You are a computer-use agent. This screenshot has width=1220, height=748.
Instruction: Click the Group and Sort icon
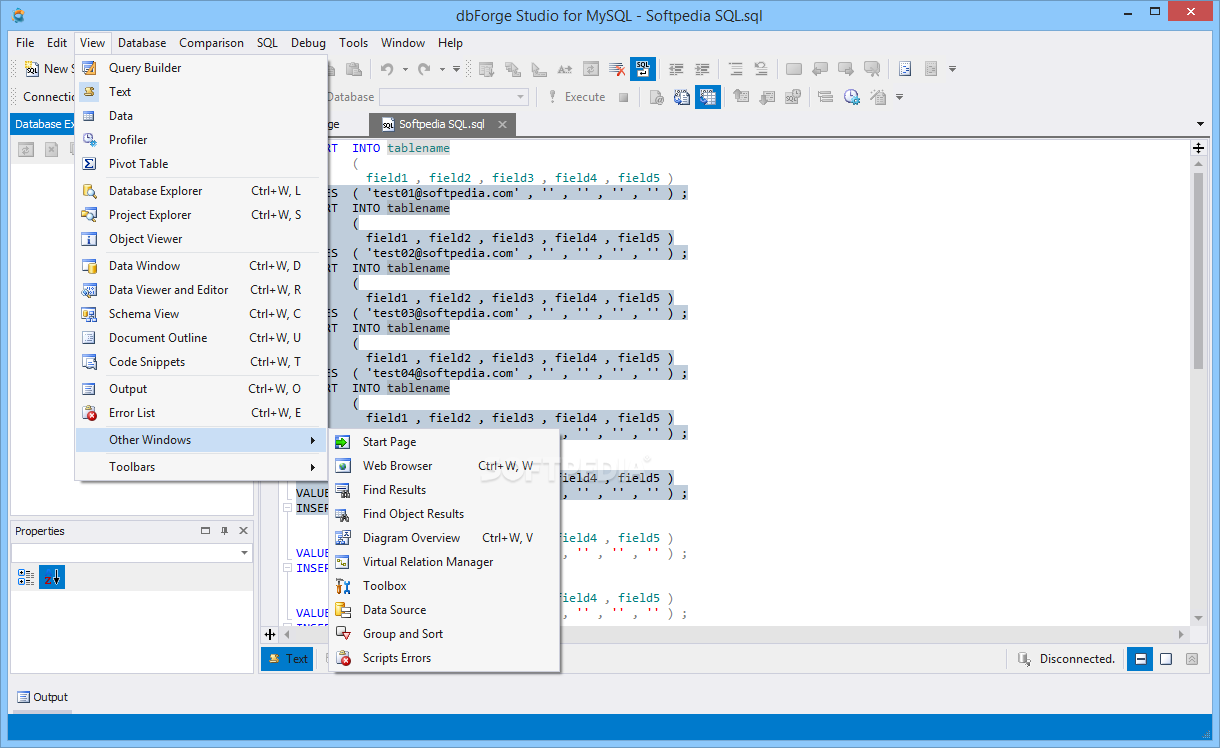click(343, 634)
